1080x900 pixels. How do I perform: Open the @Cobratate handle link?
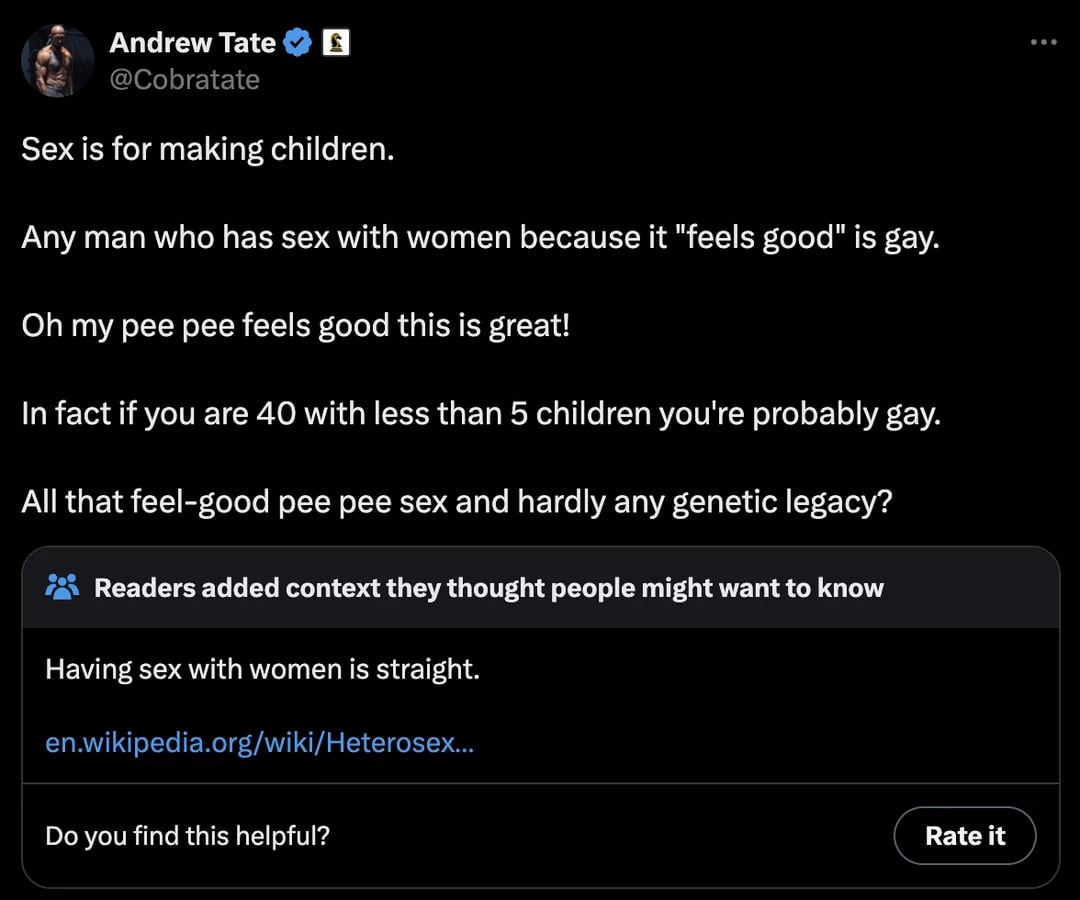pyautogui.click(x=184, y=79)
